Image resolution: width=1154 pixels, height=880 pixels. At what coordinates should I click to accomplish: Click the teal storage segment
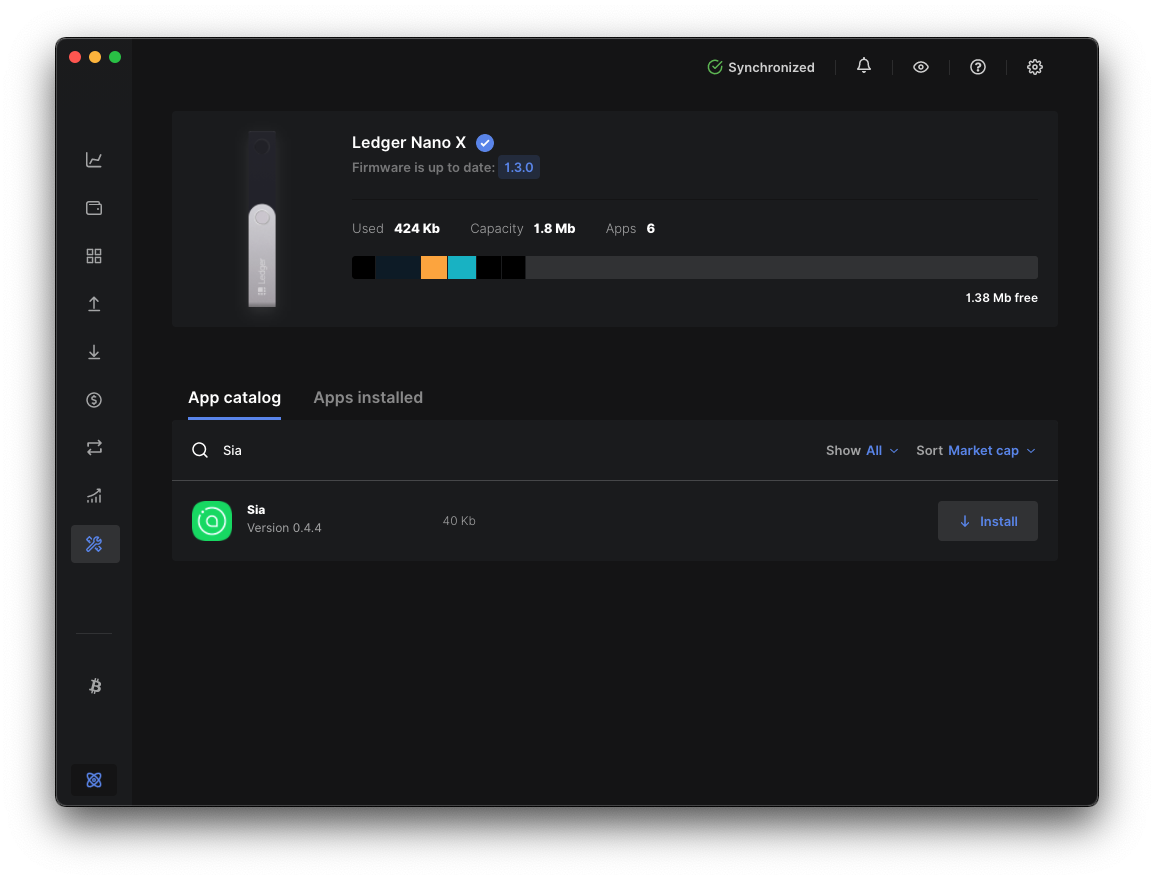tap(462, 267)
